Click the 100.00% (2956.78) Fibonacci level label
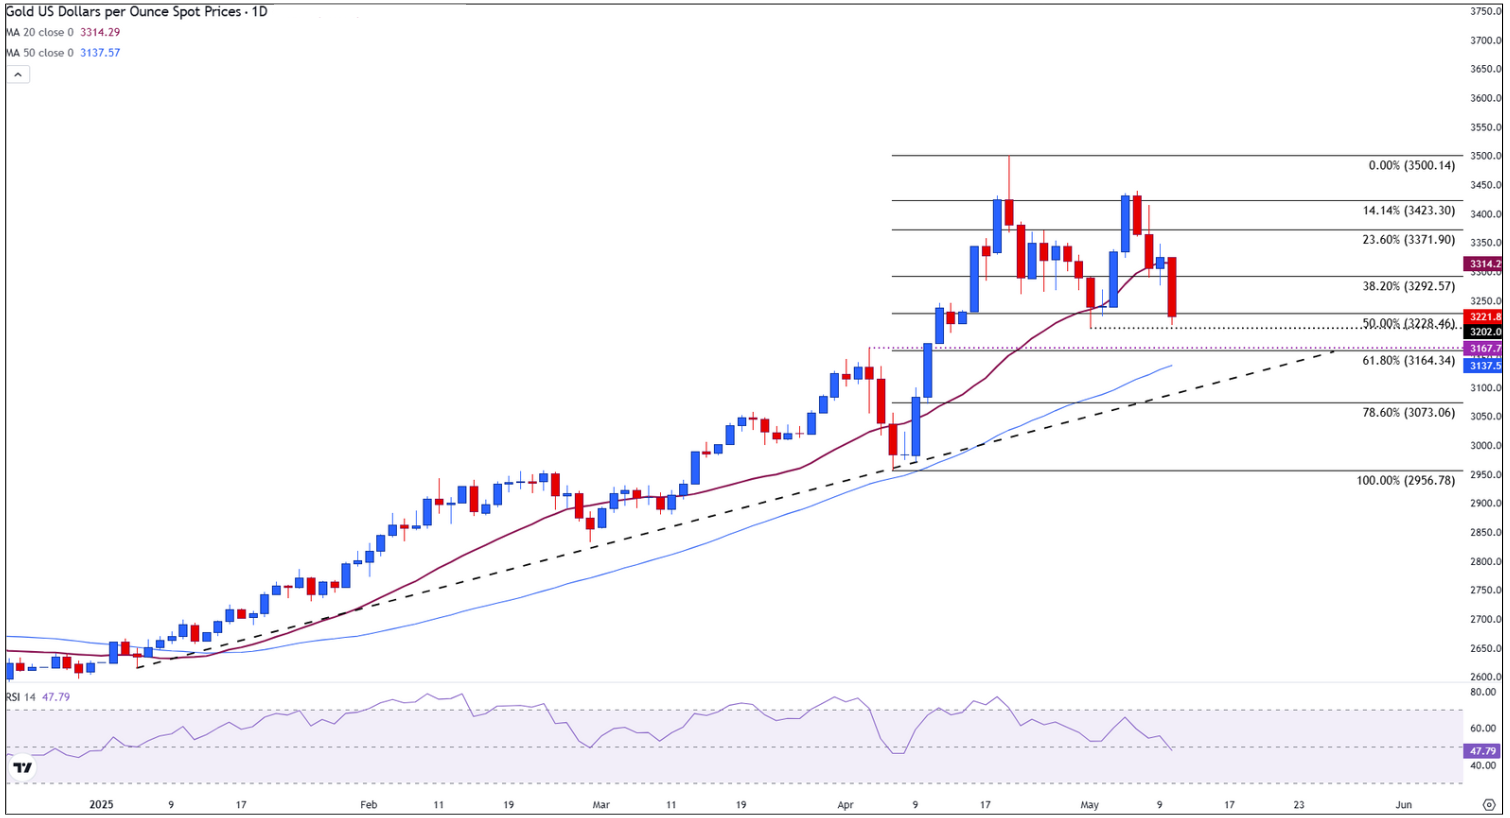The image size is (1510, 818). pos(1406,481)
